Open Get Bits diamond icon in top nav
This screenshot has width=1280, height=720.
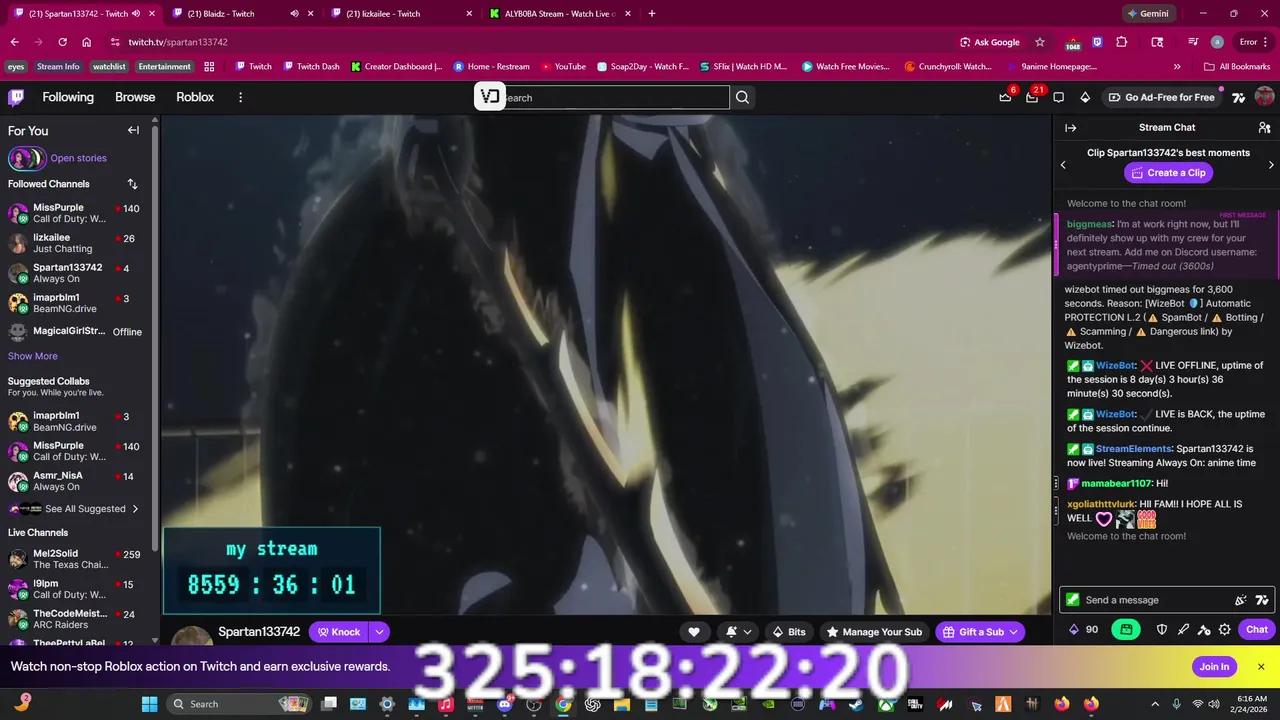click(1085, 97)
